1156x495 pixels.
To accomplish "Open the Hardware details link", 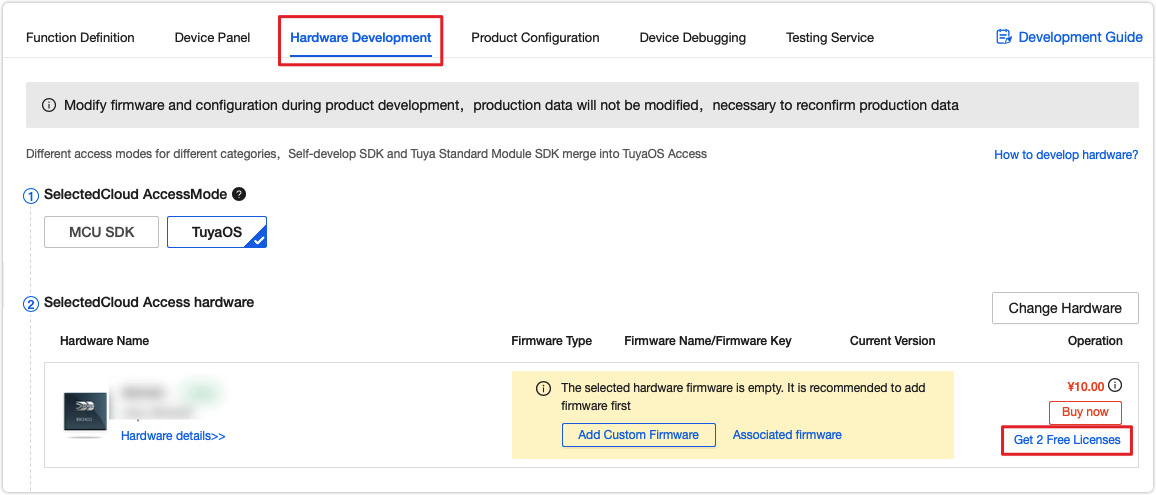I will 173,436.
